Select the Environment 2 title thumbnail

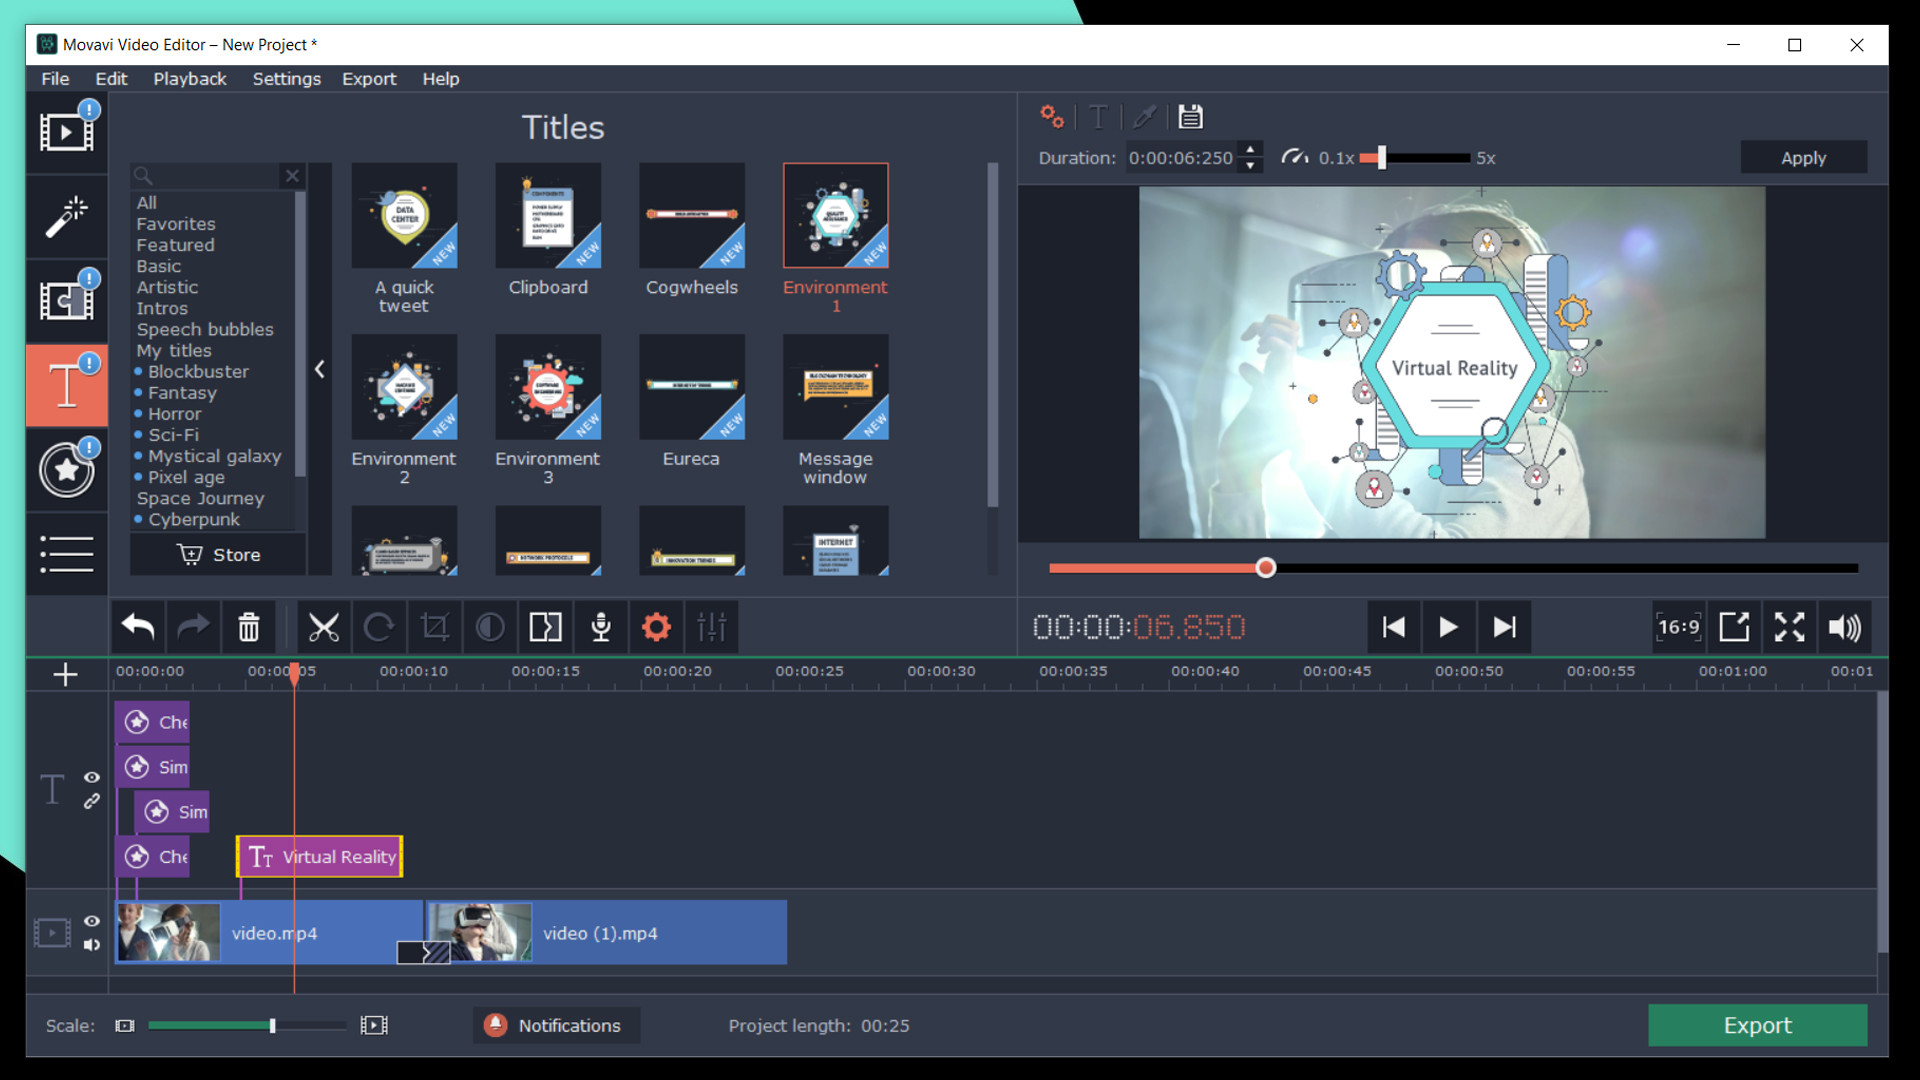coord(404,388)
